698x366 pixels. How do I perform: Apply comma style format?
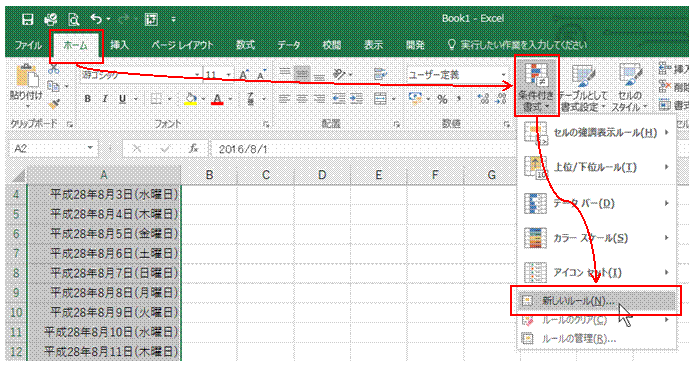coord(459,98)
